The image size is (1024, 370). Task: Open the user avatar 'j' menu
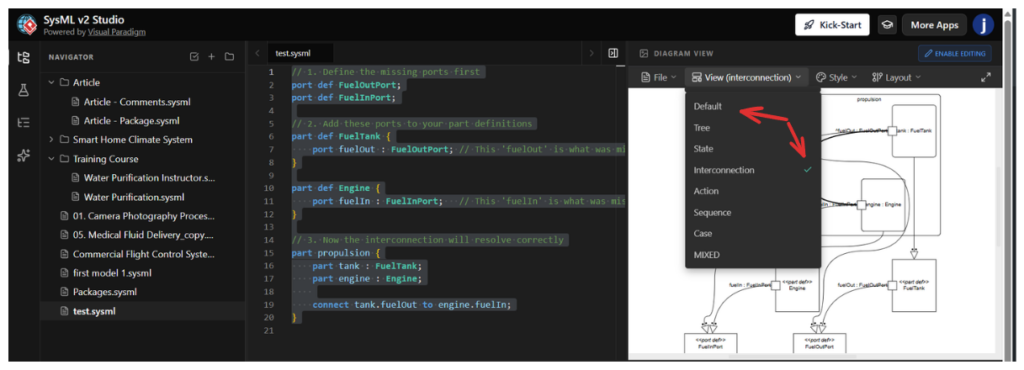point(983,25)
